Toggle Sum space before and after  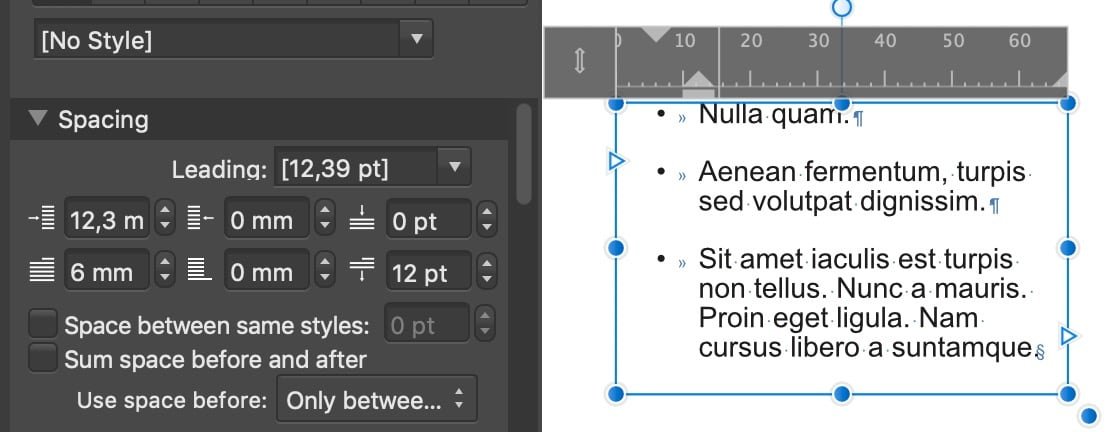(43, 357)
